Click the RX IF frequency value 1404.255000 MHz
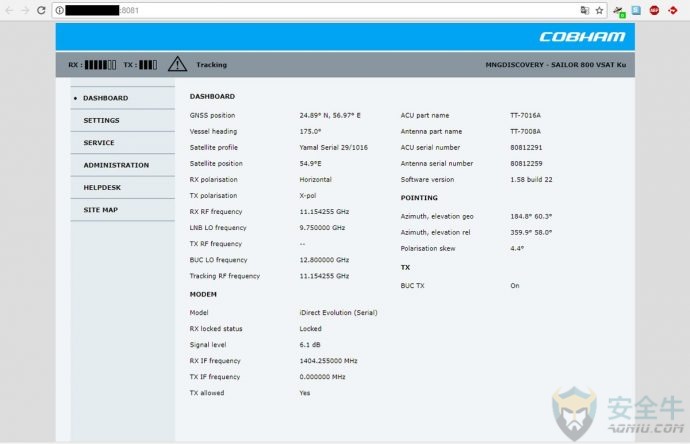The image size is (690, 444). coord(328,361)
